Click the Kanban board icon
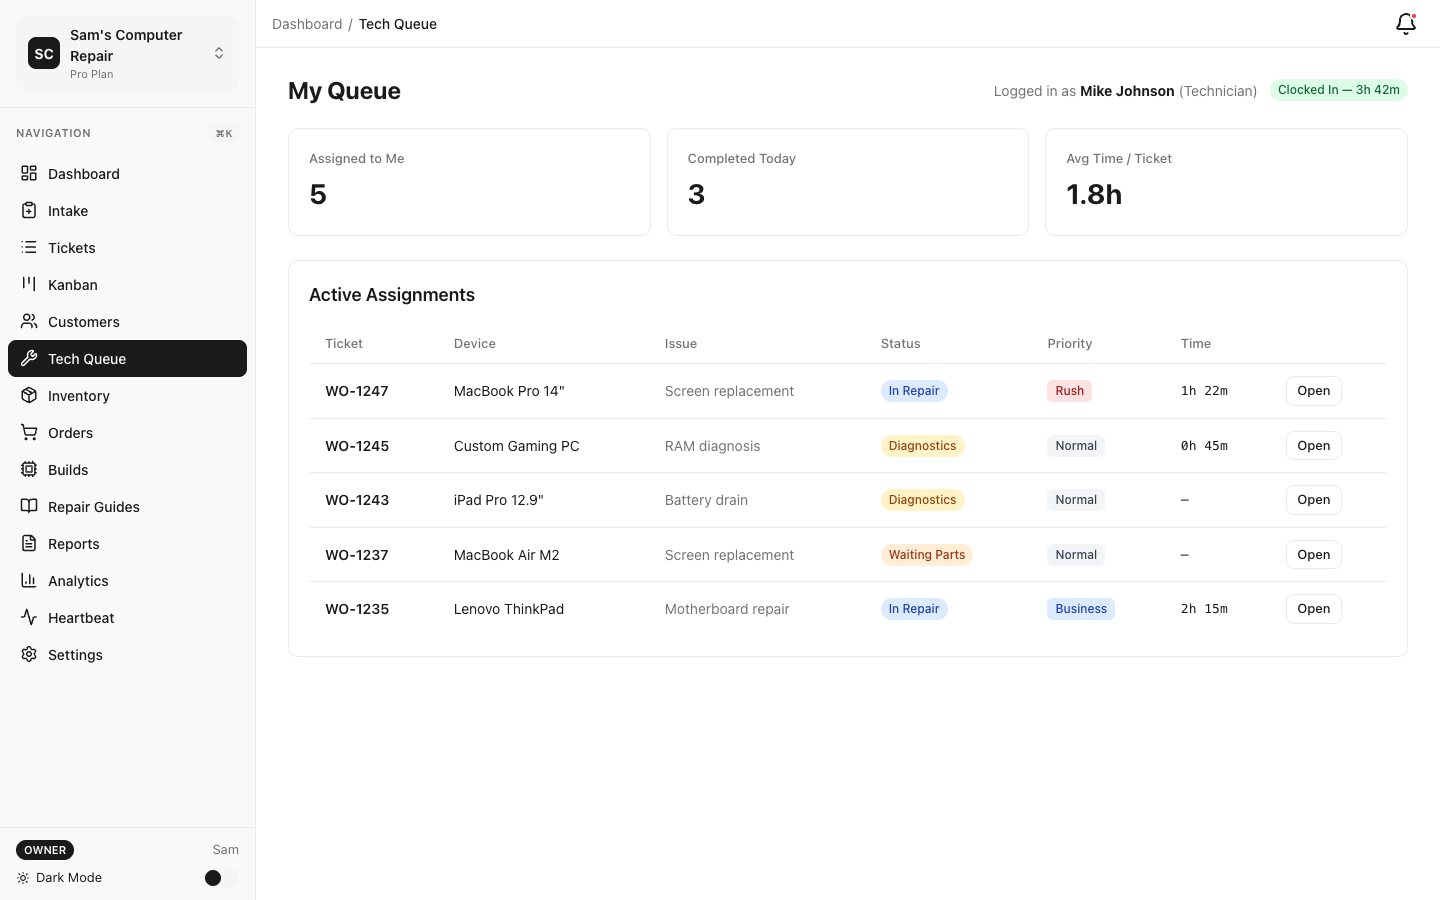Image resolution: width=1440 pixels, height=900 pixels. tap(29, 285)
